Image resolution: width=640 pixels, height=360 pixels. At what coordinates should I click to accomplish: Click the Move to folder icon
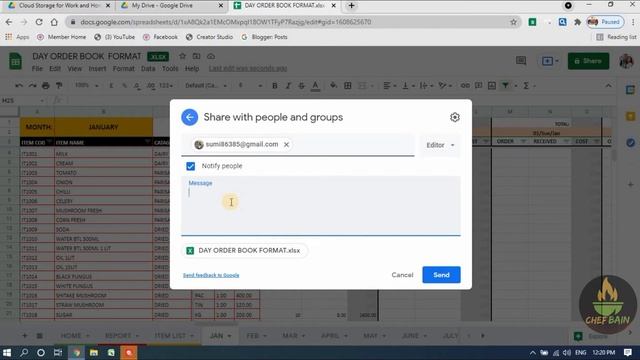[196, 56]
